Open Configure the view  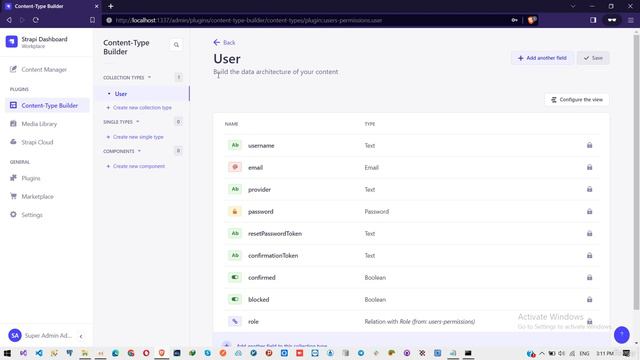(576, 100)
